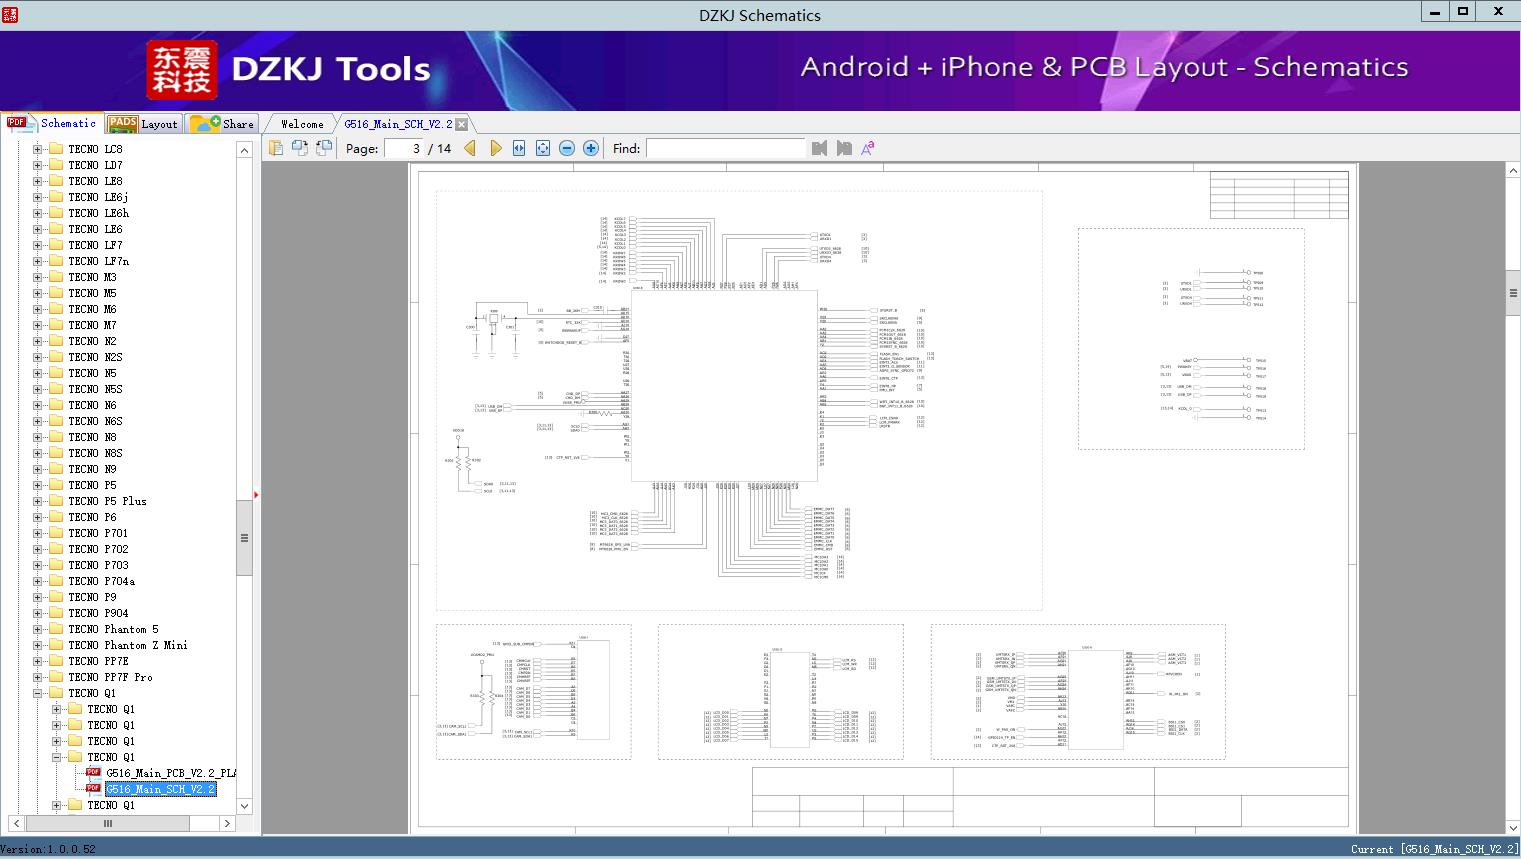Collapse the TECNO Q1 parent folder
Image resolution: width=1521 pixels, height=859 pixels.
[38, 693]
